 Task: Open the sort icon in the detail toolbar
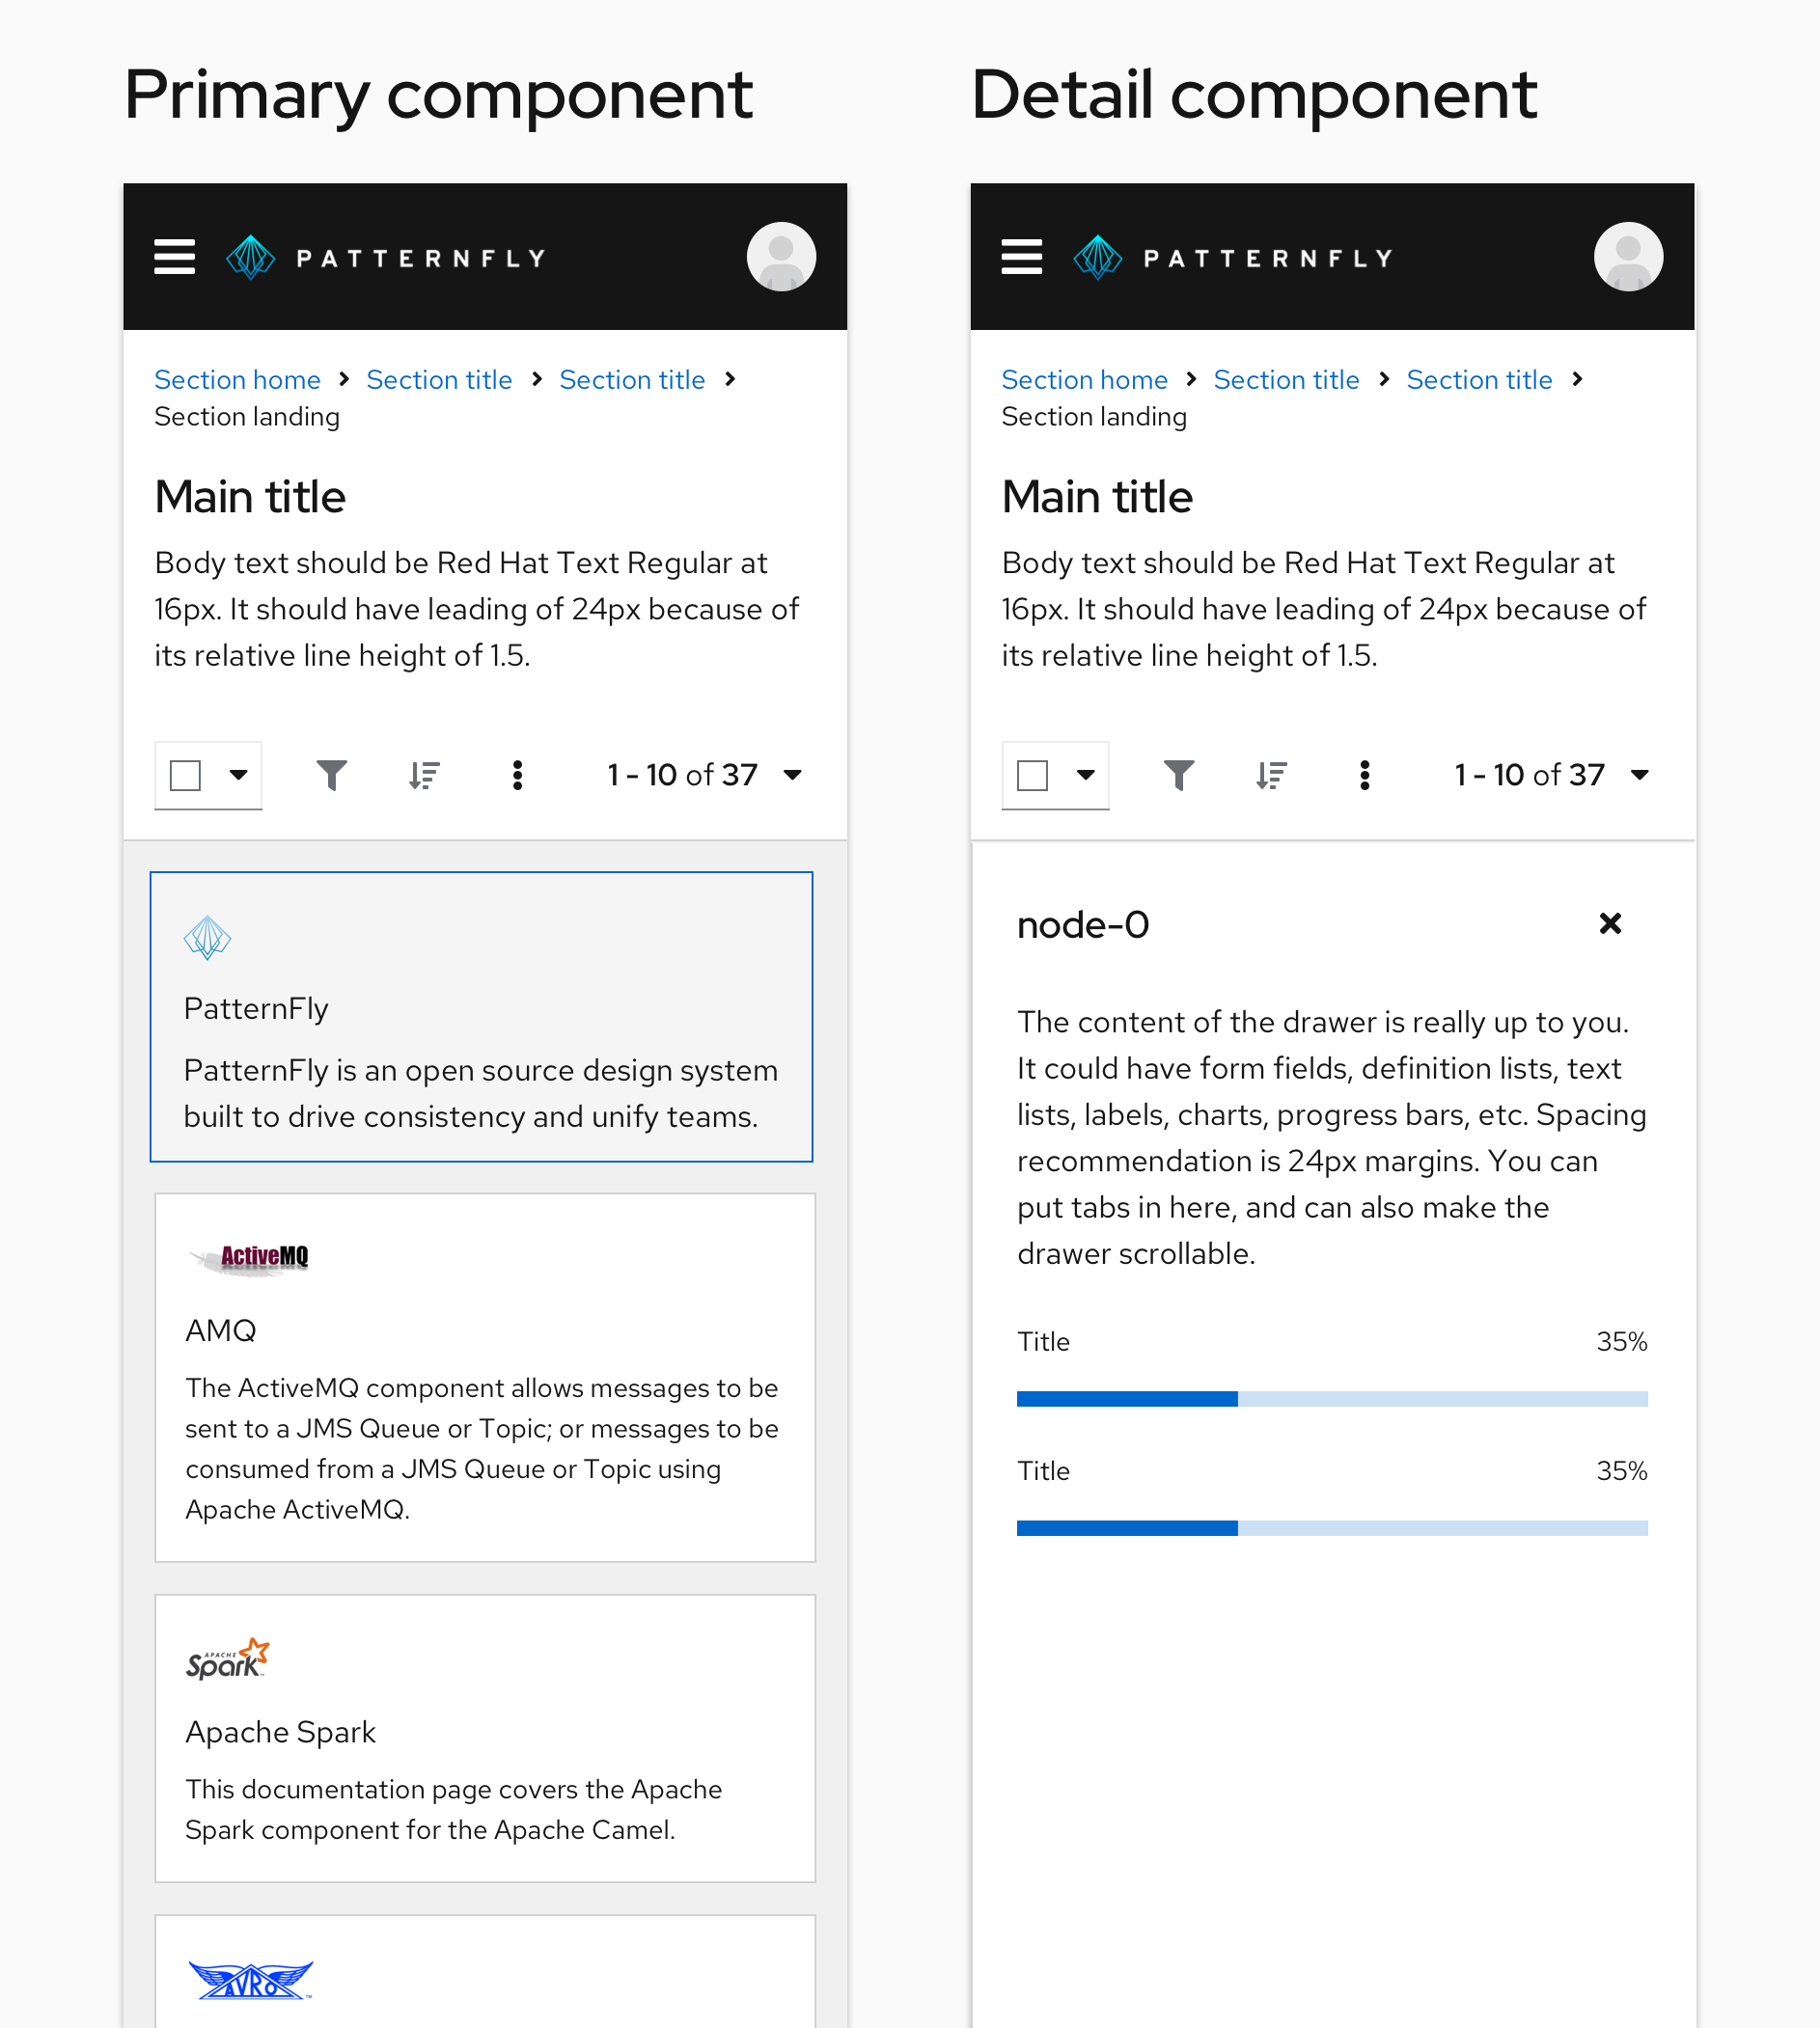tap(1272, 775)
